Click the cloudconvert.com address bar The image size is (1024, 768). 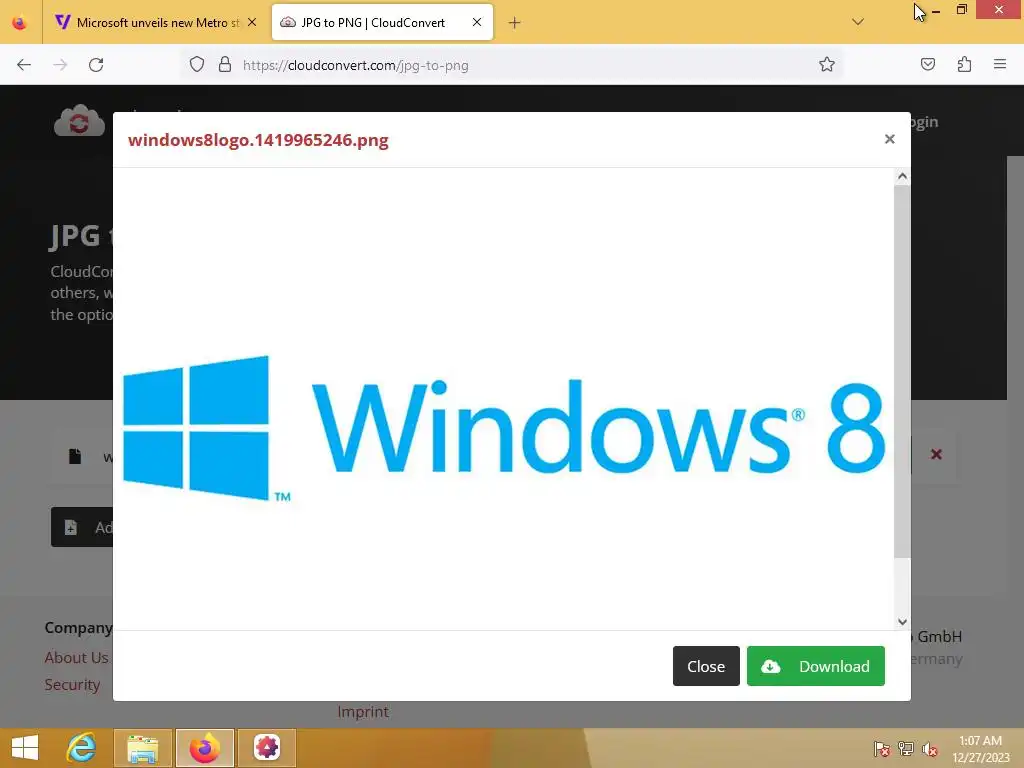pos(513,65)
